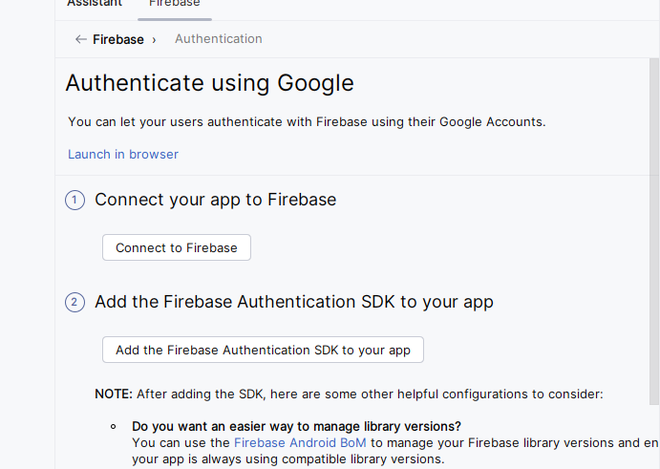Click Add the Firebase Authentication SDK button
The height and width of the screenshot is (469, 660).
263,350
